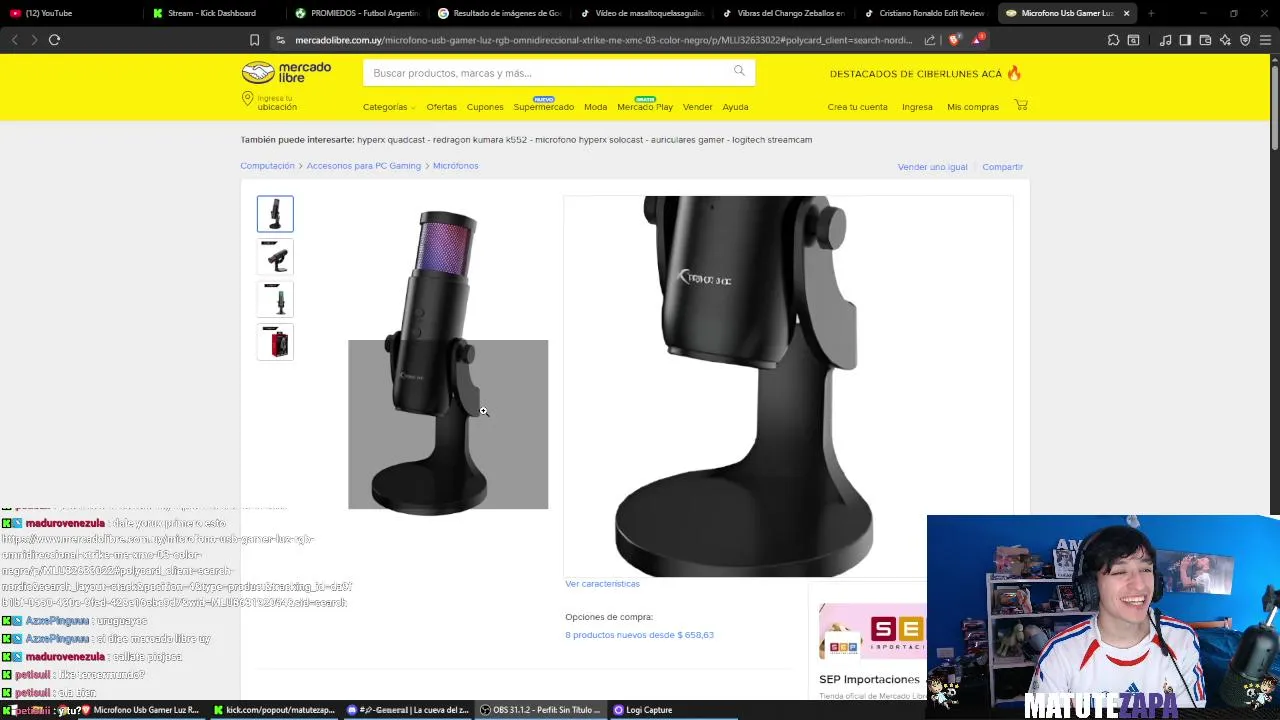Open the shopping cart icon

click(x=1021, y=105)
